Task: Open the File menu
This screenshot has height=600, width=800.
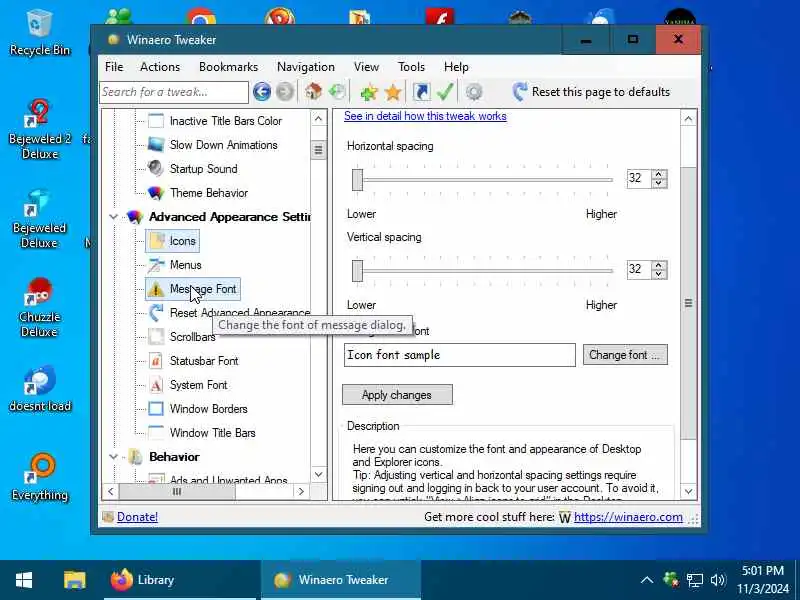Action: pos(114,67)
